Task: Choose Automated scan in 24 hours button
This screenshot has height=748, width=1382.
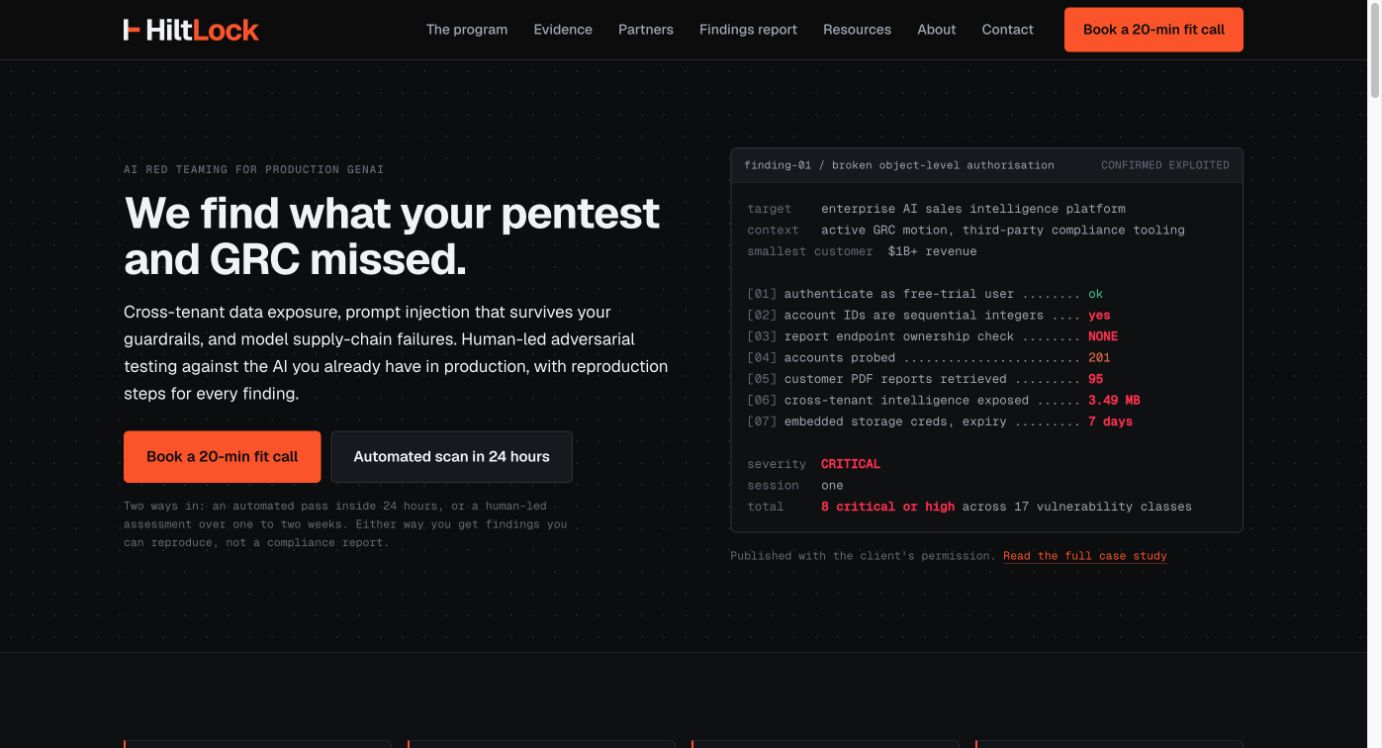Action: pos(452,457)
